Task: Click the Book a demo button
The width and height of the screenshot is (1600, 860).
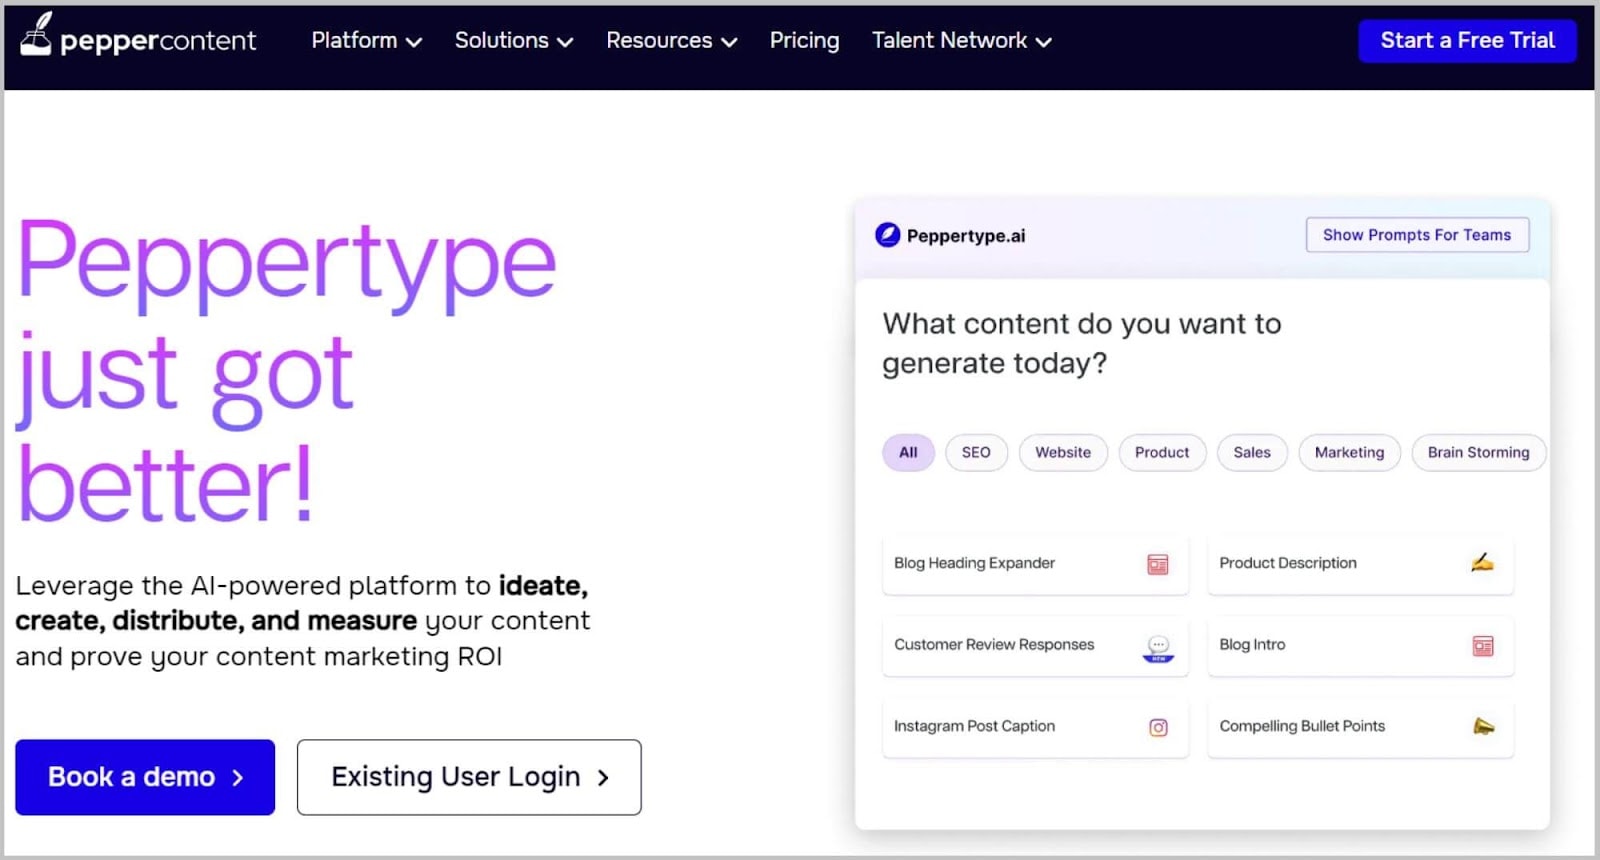Action: 145,777
